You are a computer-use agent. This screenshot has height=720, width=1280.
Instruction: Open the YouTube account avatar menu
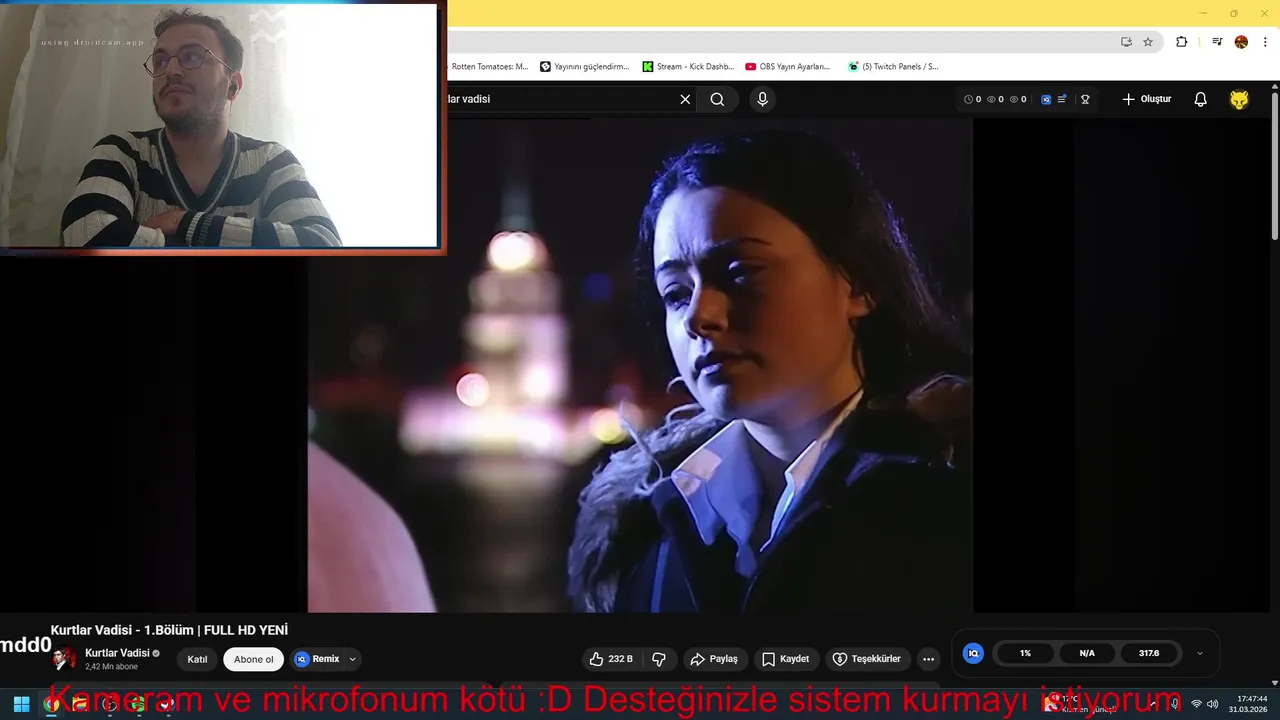[1239, 99]
